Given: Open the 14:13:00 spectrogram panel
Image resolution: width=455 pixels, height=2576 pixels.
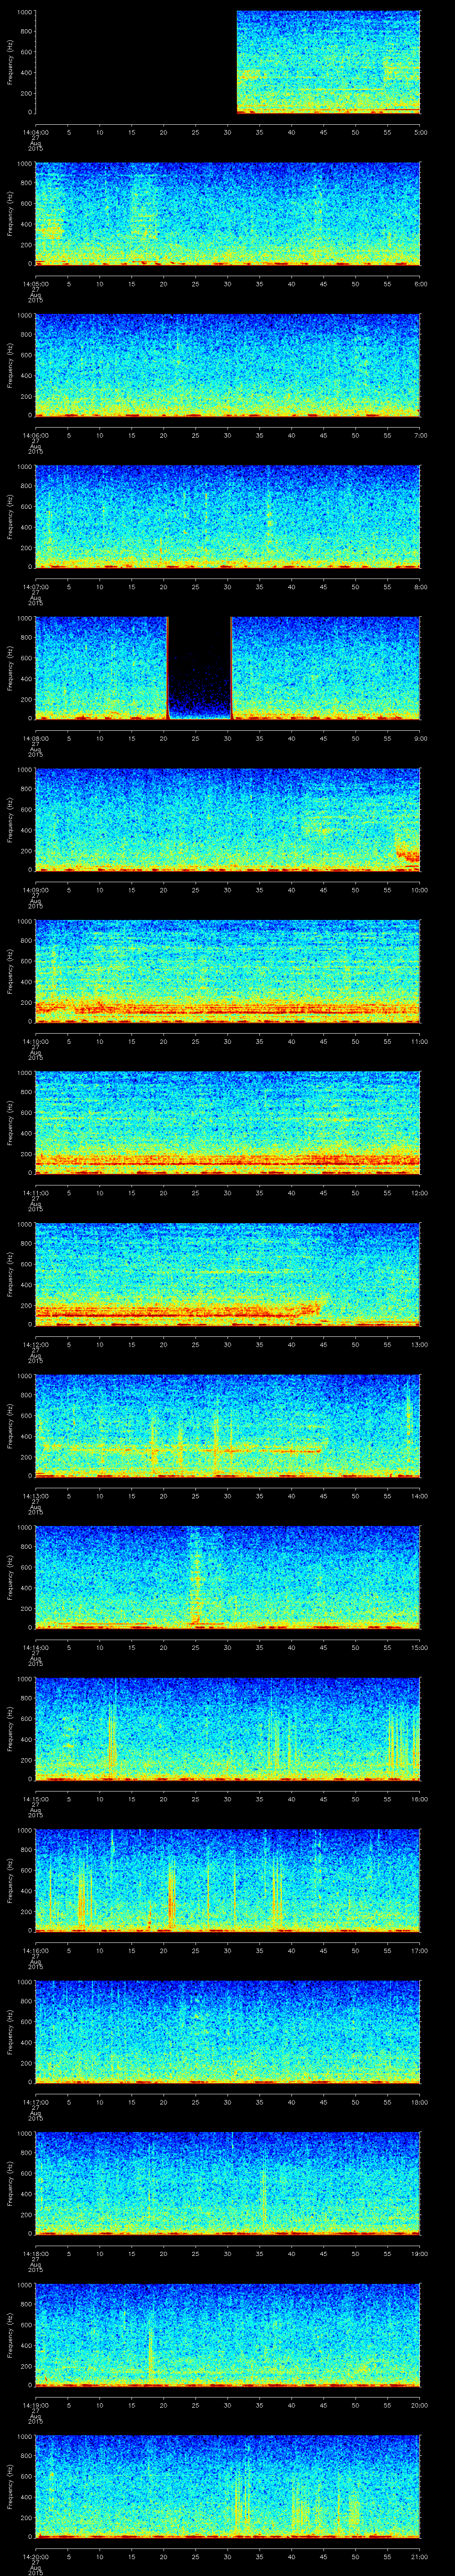Looking at the screenshot, I should click(x=227, y=1426).
